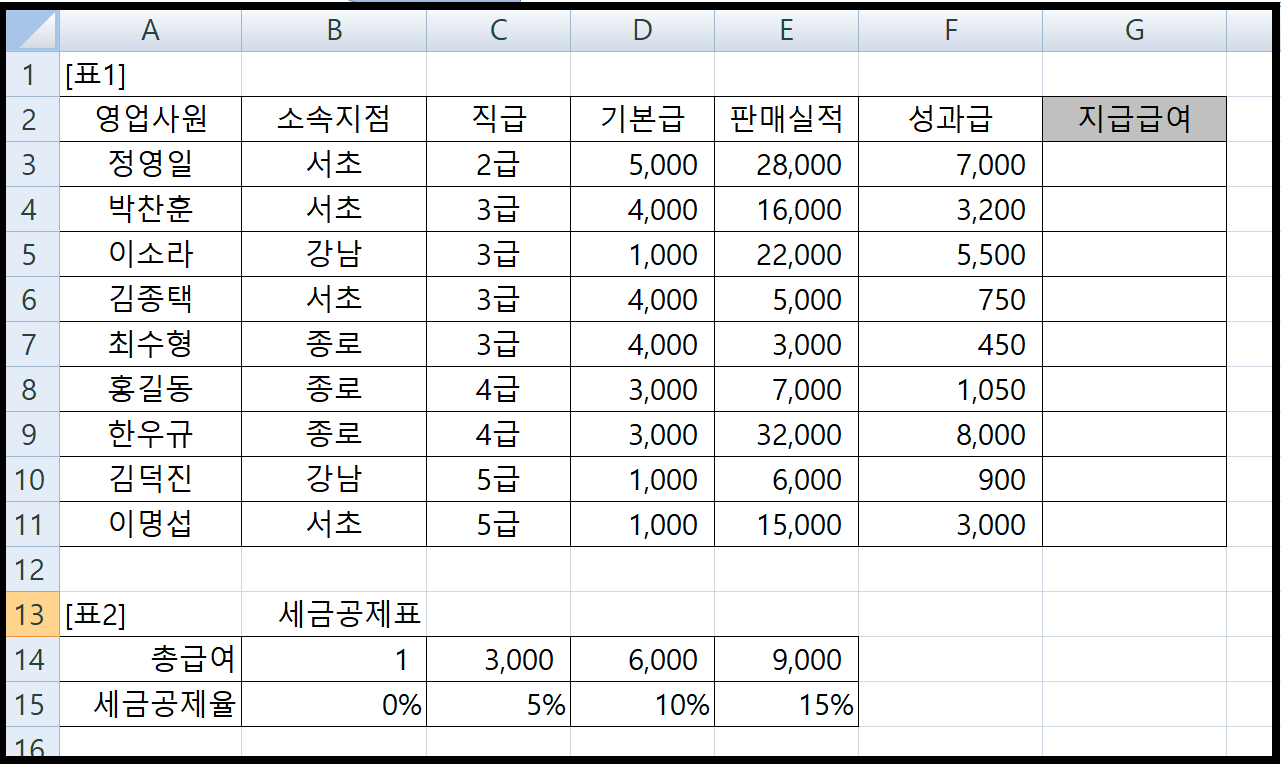1281x764 pixels.
Task: Select column D header
Action: (x=642, y=31)
